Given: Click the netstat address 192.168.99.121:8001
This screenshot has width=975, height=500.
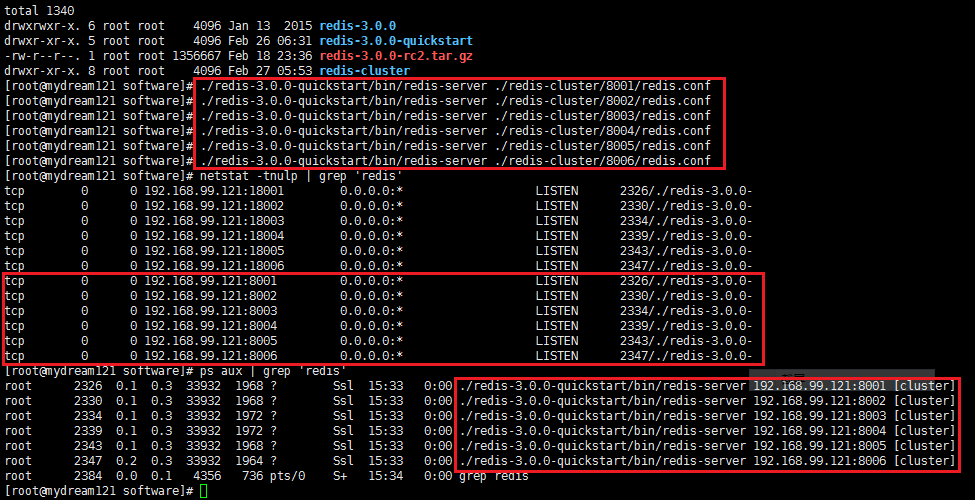Looking at the screenshot, I should (211, 281).
